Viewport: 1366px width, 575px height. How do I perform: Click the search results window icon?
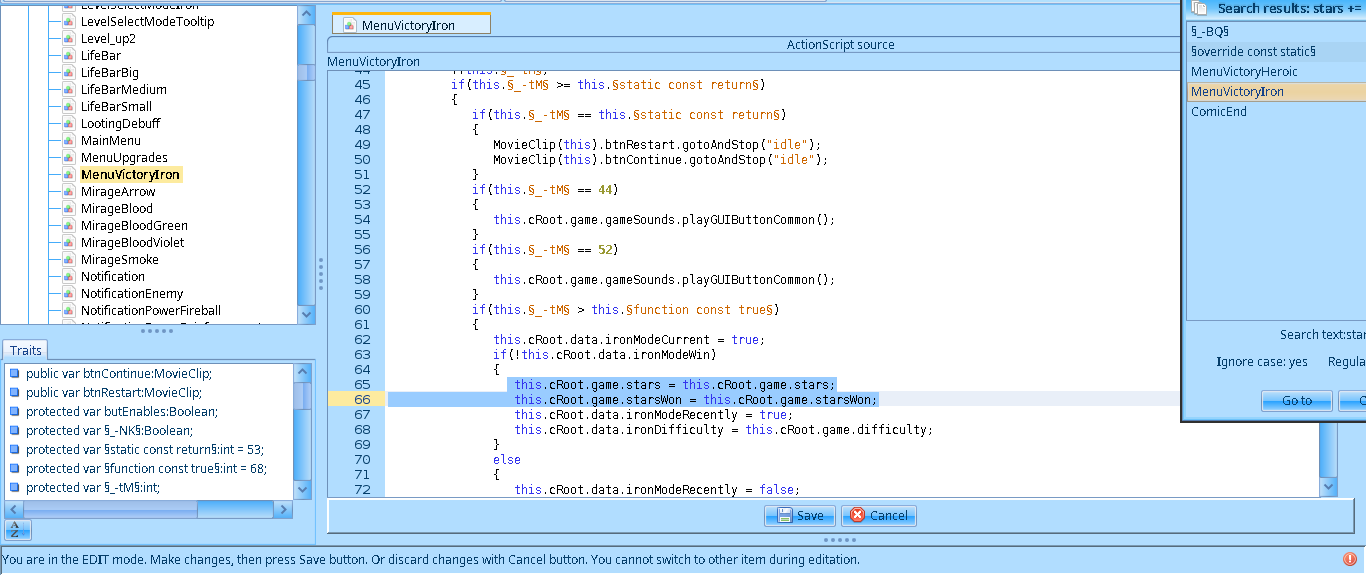(1200, 8)
